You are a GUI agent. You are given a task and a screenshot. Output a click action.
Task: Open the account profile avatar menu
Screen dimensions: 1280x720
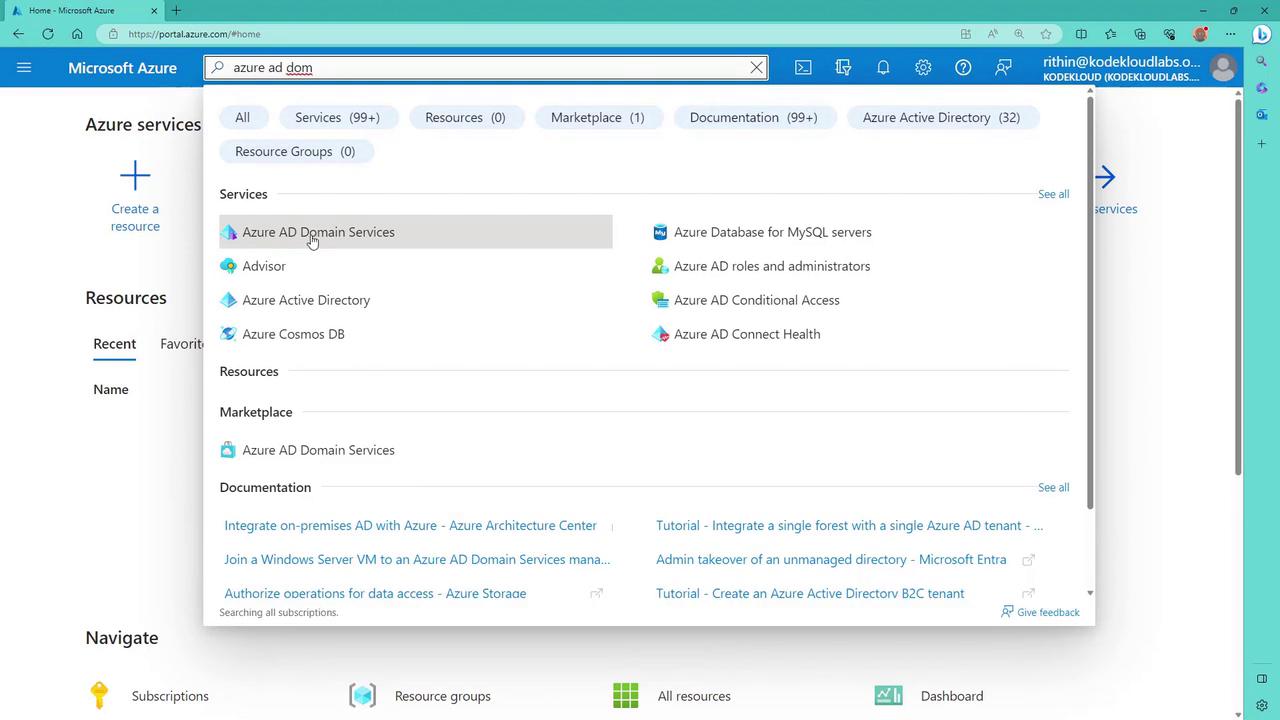coord(1222,67)
